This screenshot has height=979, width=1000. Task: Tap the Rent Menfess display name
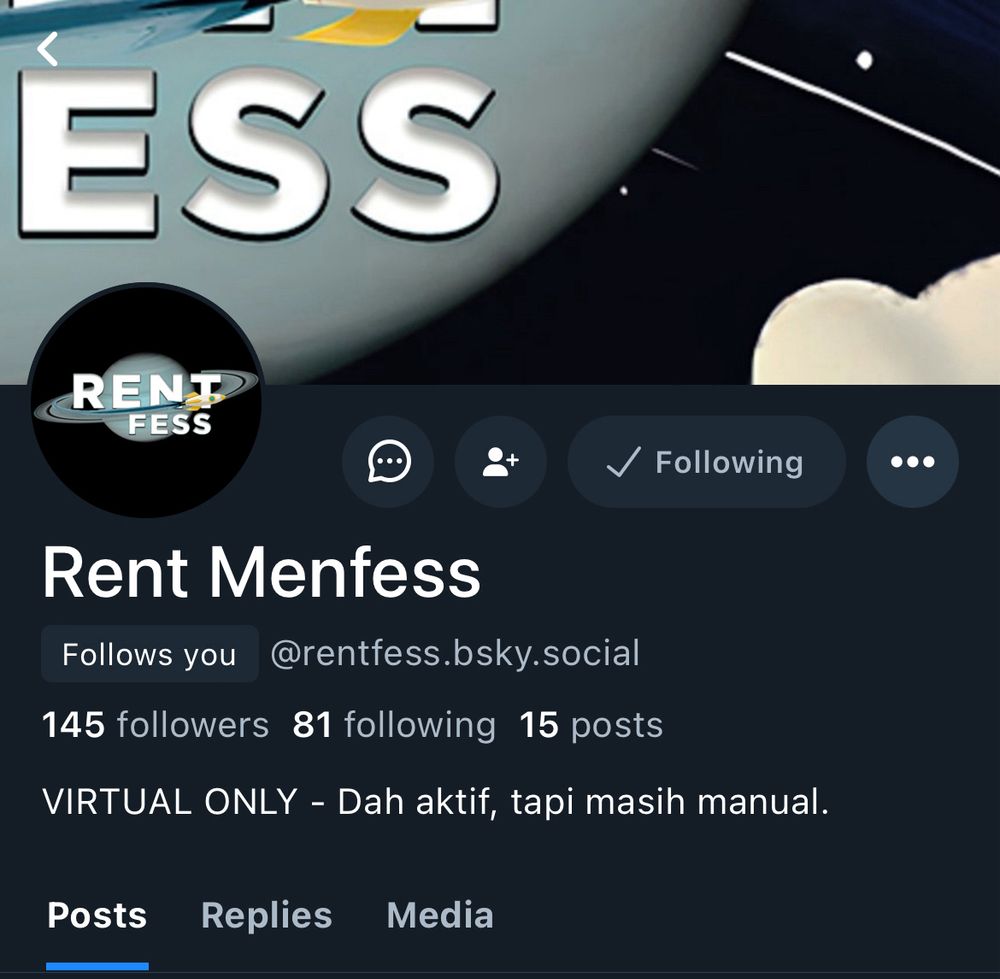click(261, 572)
